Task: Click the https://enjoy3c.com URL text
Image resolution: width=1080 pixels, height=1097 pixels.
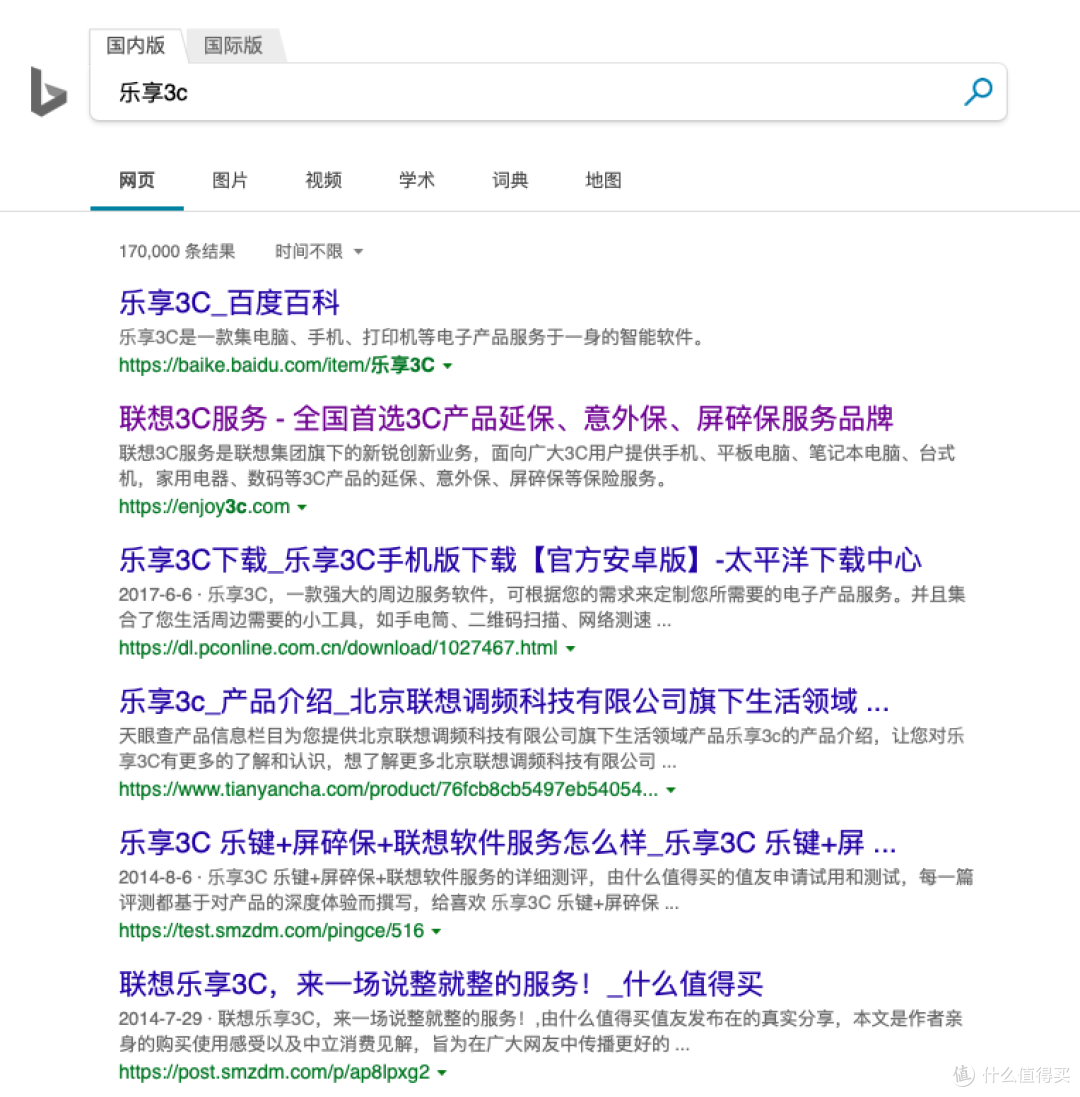Action: point(204,507)
